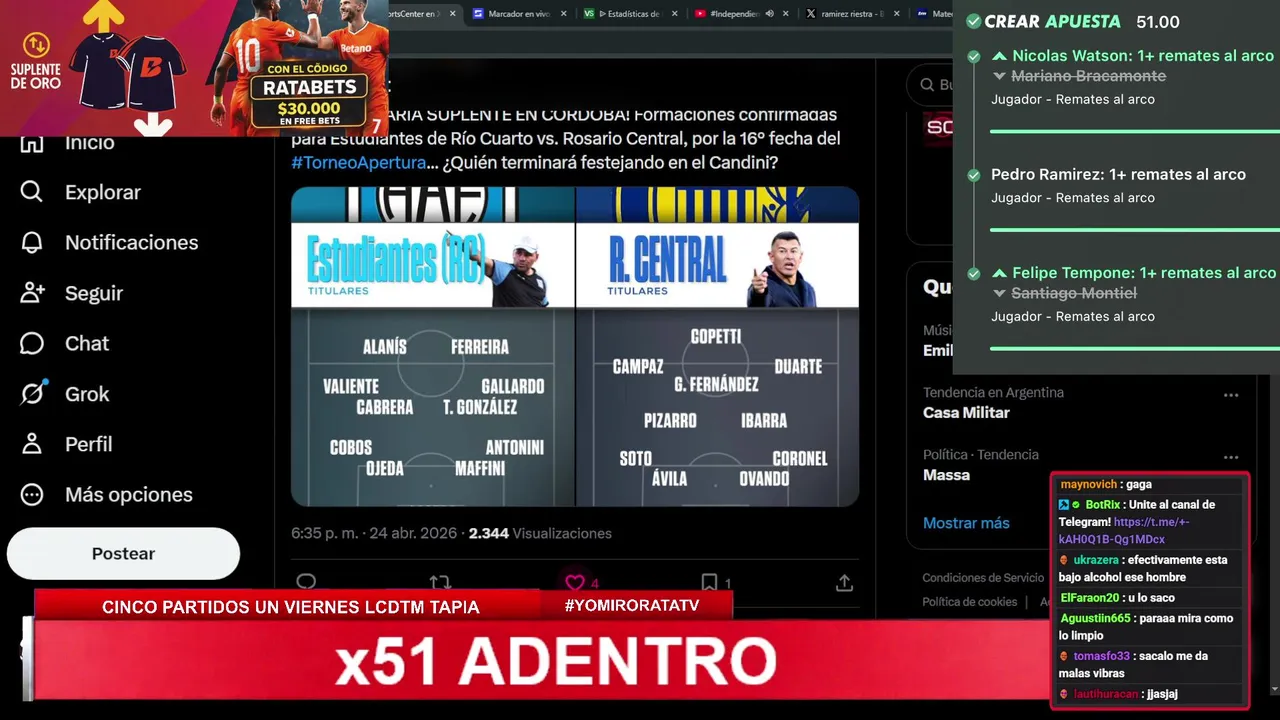Click the #TorneoApertura hashtag link
Screen dimensions: 1280x720
click(x=359, y=162)
